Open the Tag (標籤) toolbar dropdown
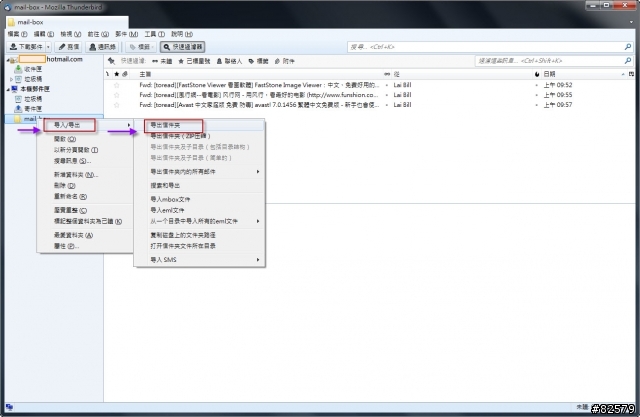This screenshot has width=640, height=417. click(141, 47)
